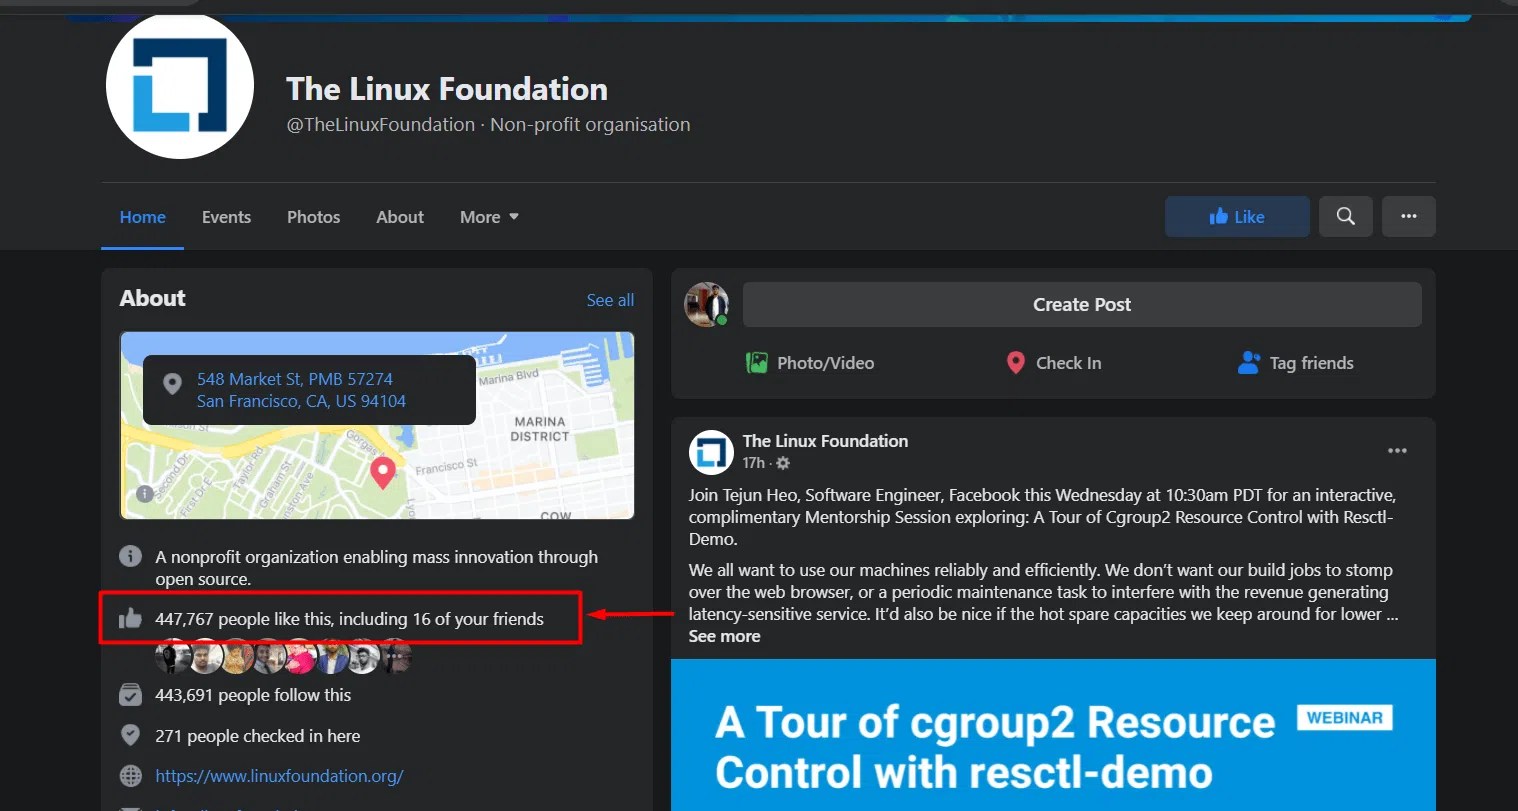The height and width of the screenshot is (811, 1518).
Task: Click the Tag friends icon
Action: point(1249,363)
